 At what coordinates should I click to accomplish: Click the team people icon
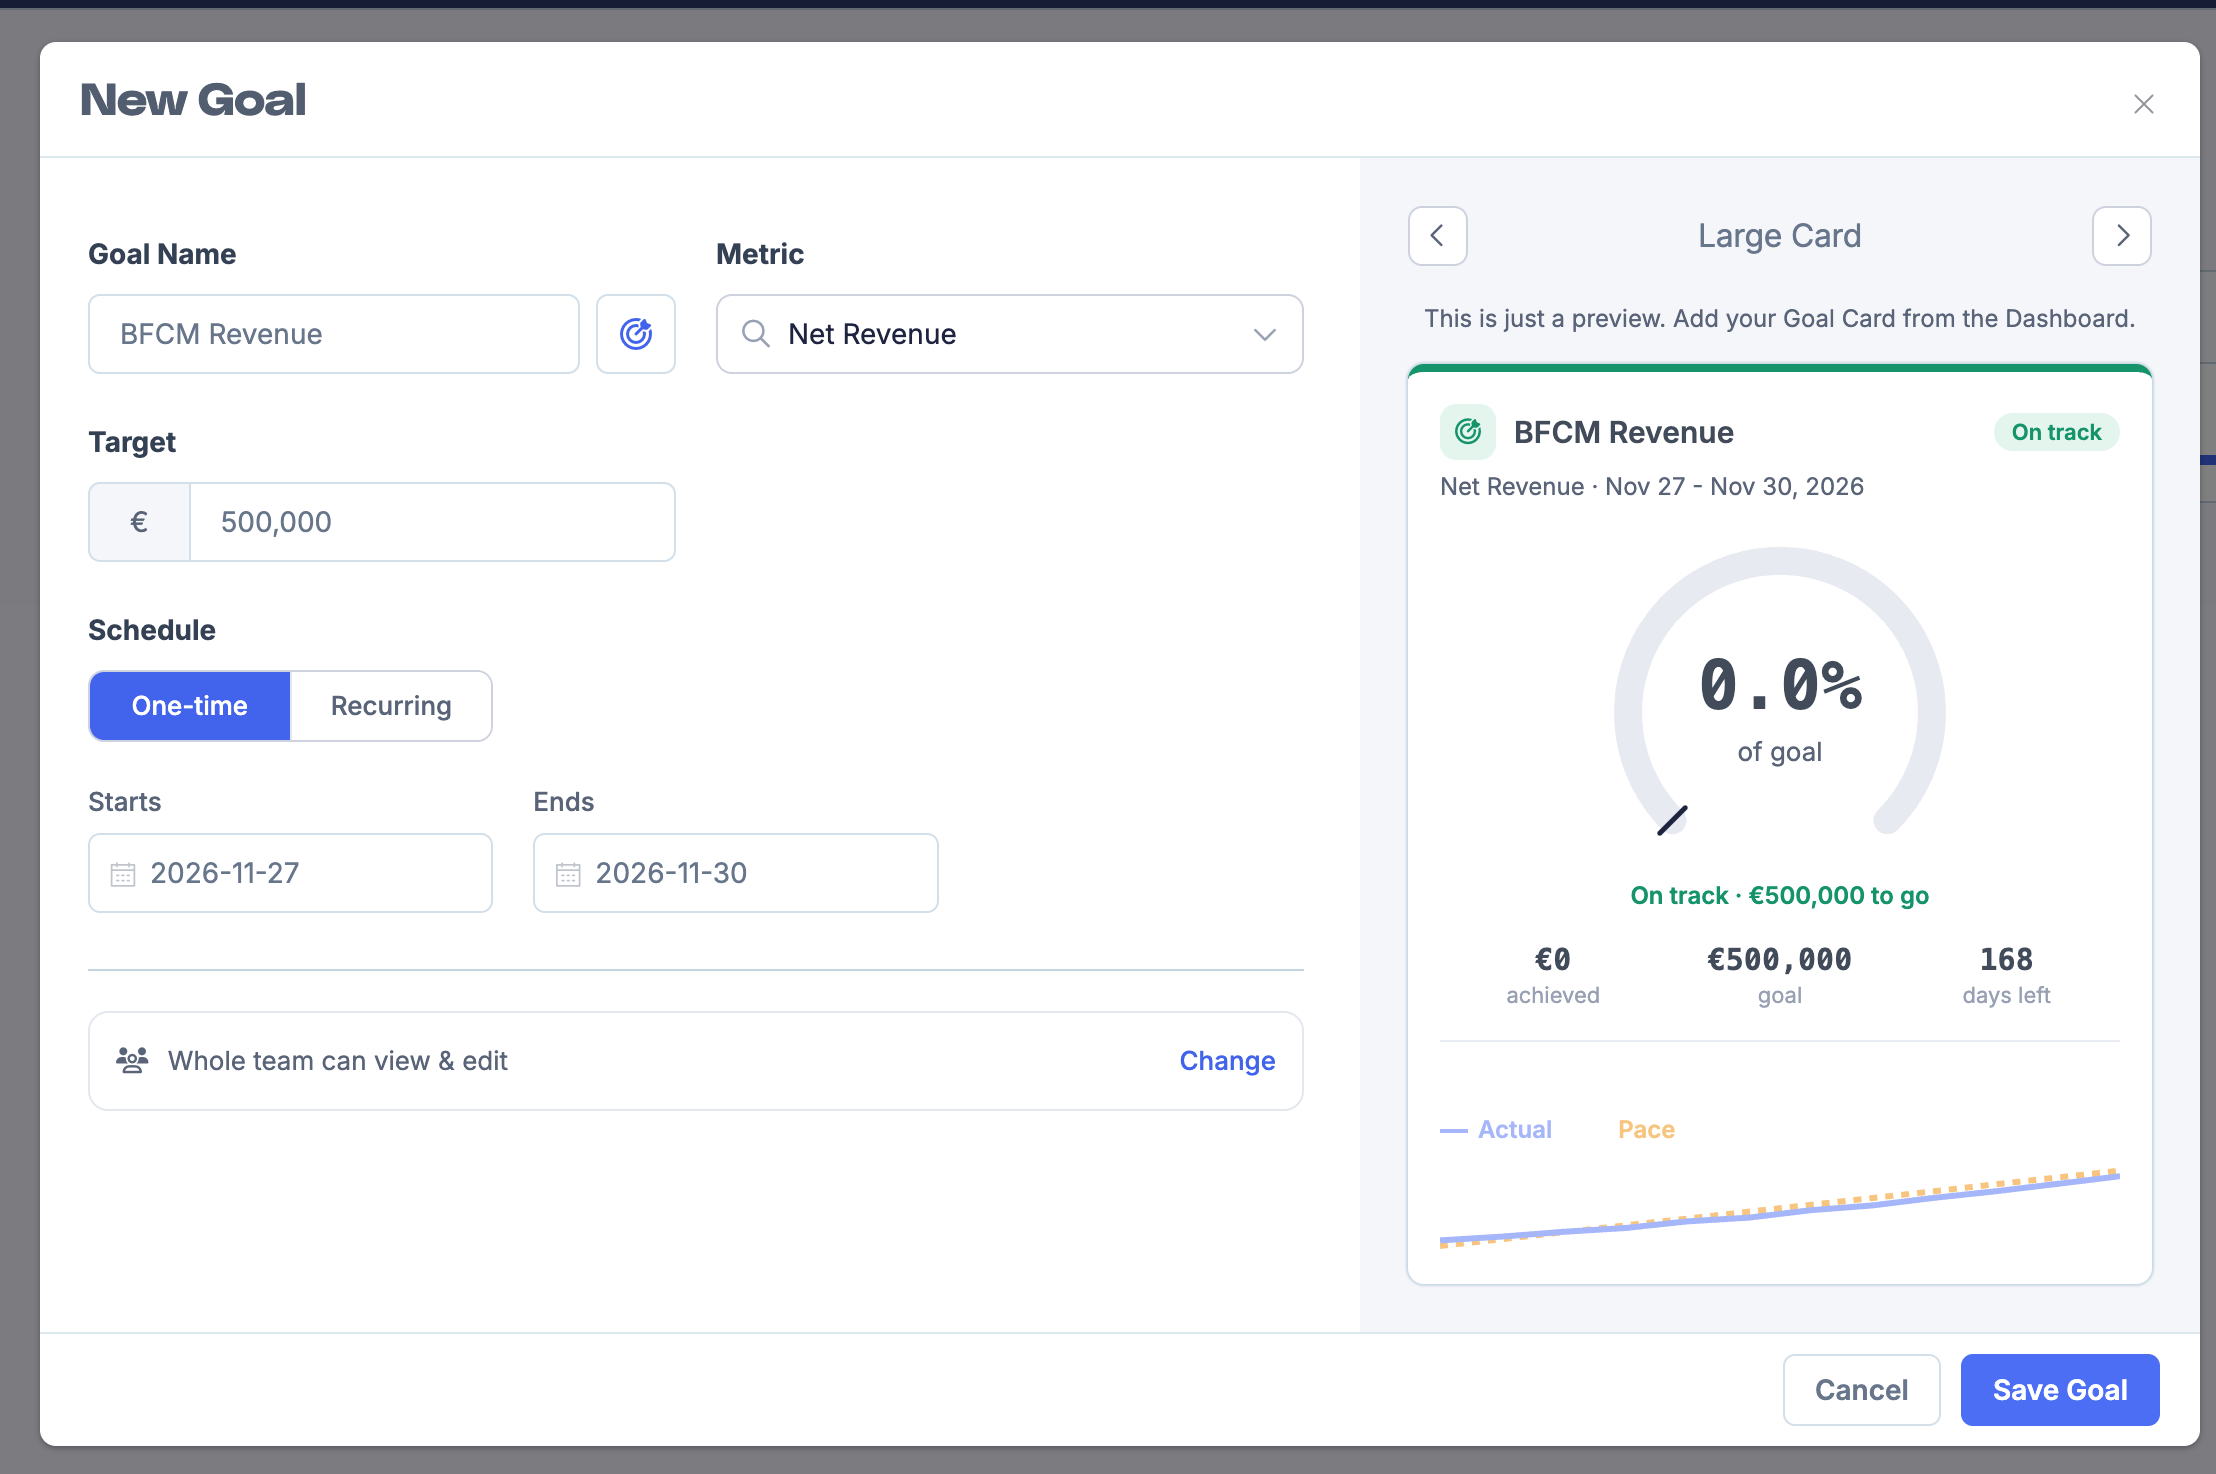tap(132, 1060)
